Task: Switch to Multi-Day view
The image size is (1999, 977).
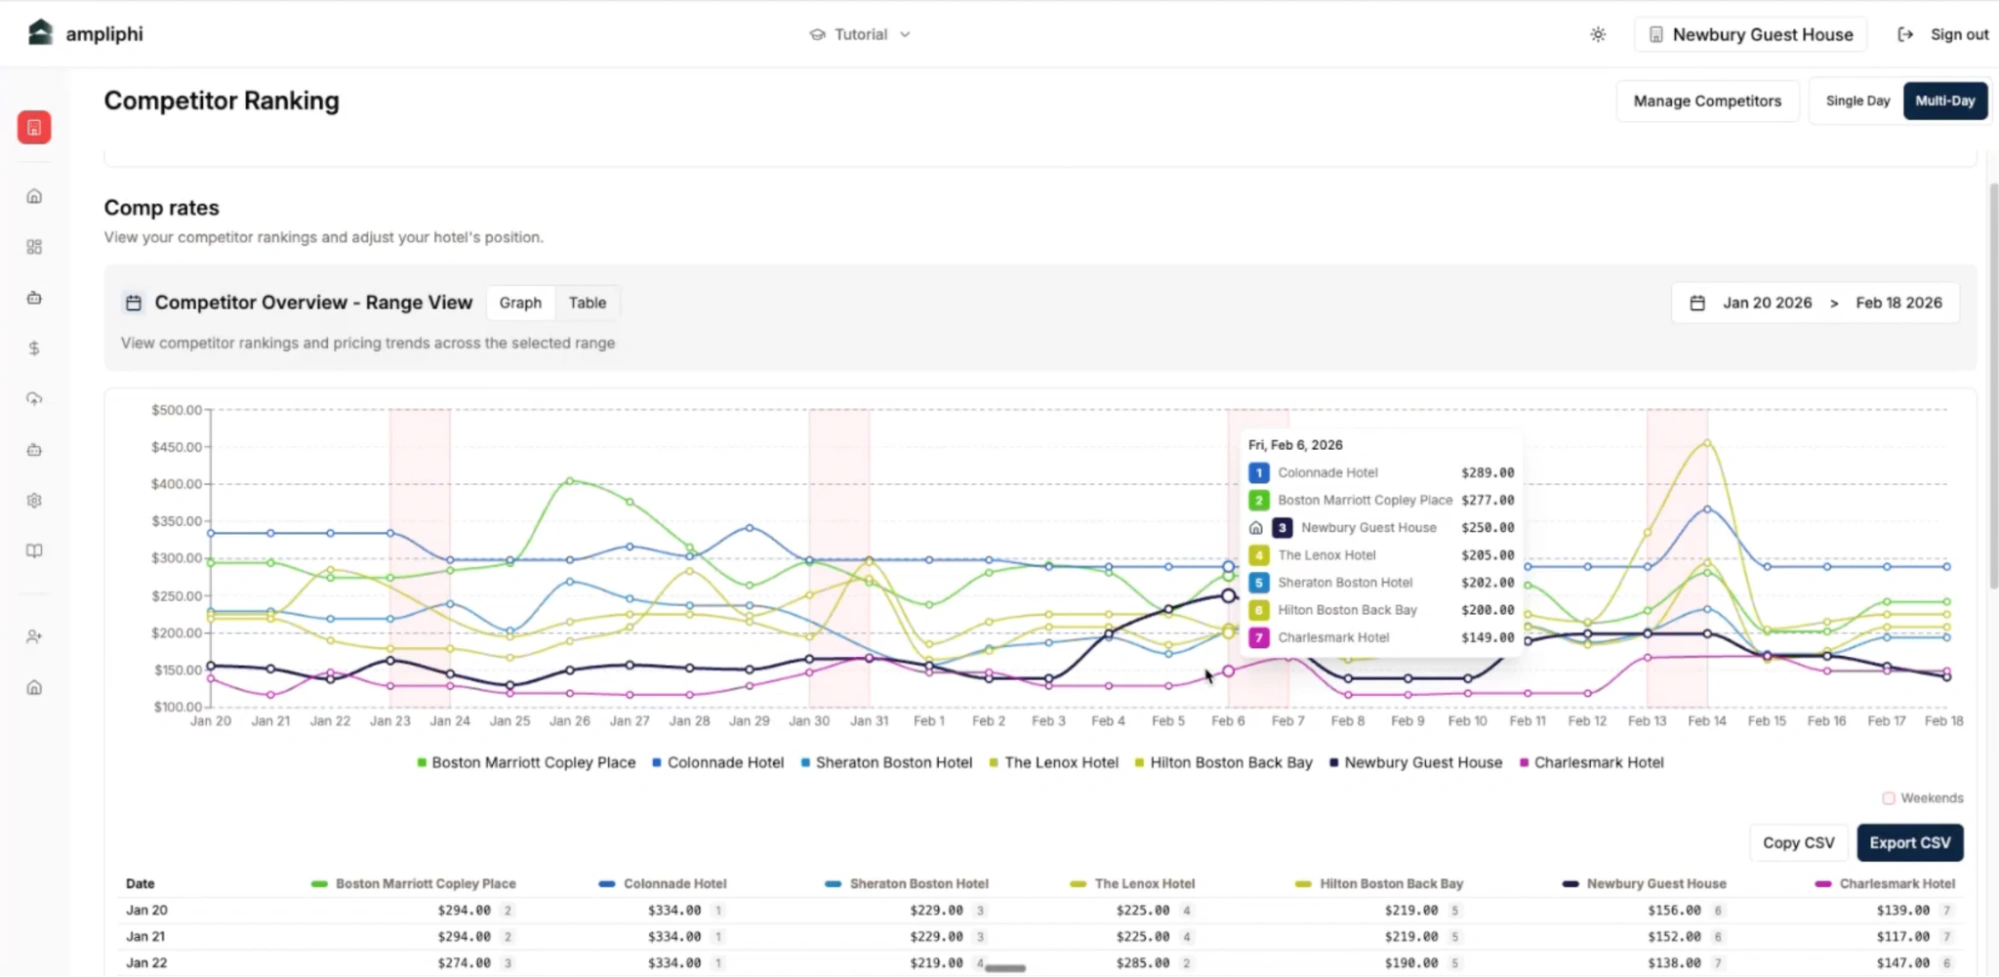Action: [x=1944, y=100]
